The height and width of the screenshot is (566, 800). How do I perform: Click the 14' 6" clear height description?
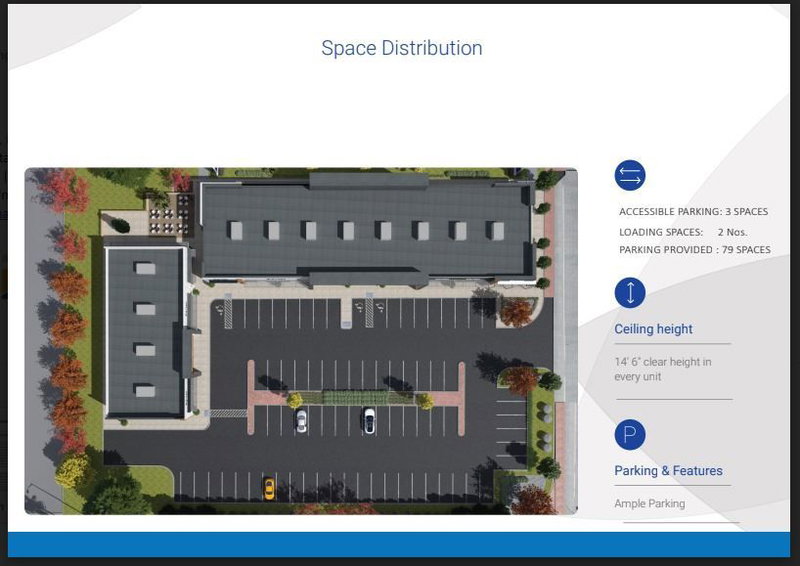663,369
